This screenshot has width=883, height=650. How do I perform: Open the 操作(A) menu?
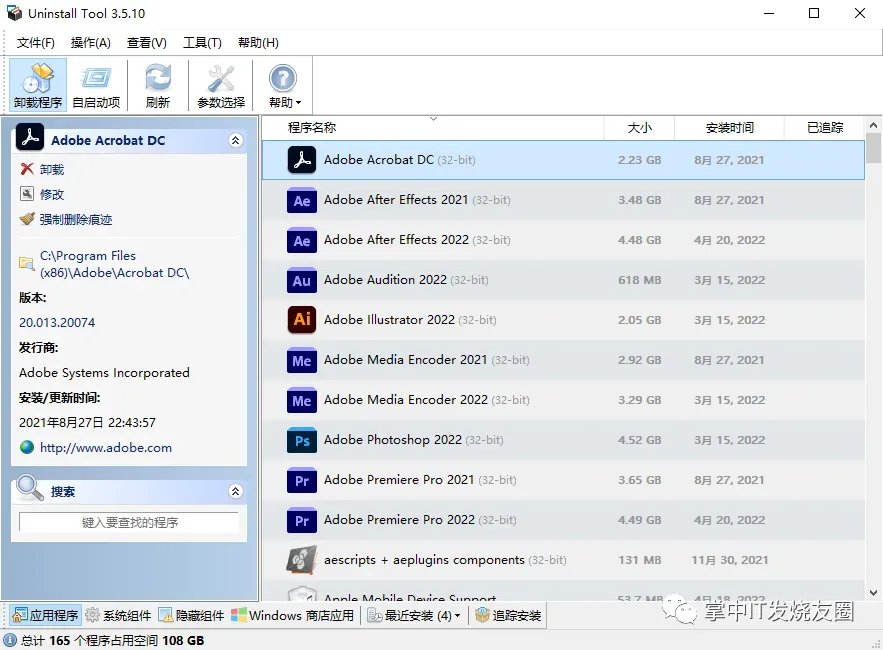91,43
